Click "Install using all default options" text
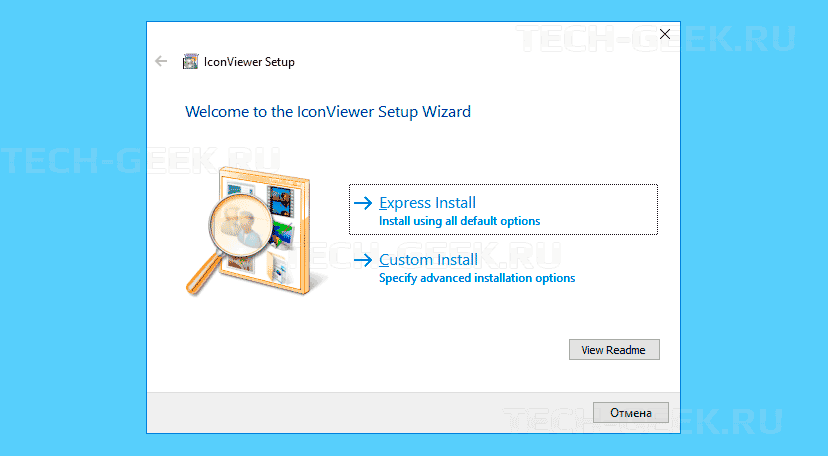Image resolution: width=828 pixels, height=456 pixels. tap(459, 221)
